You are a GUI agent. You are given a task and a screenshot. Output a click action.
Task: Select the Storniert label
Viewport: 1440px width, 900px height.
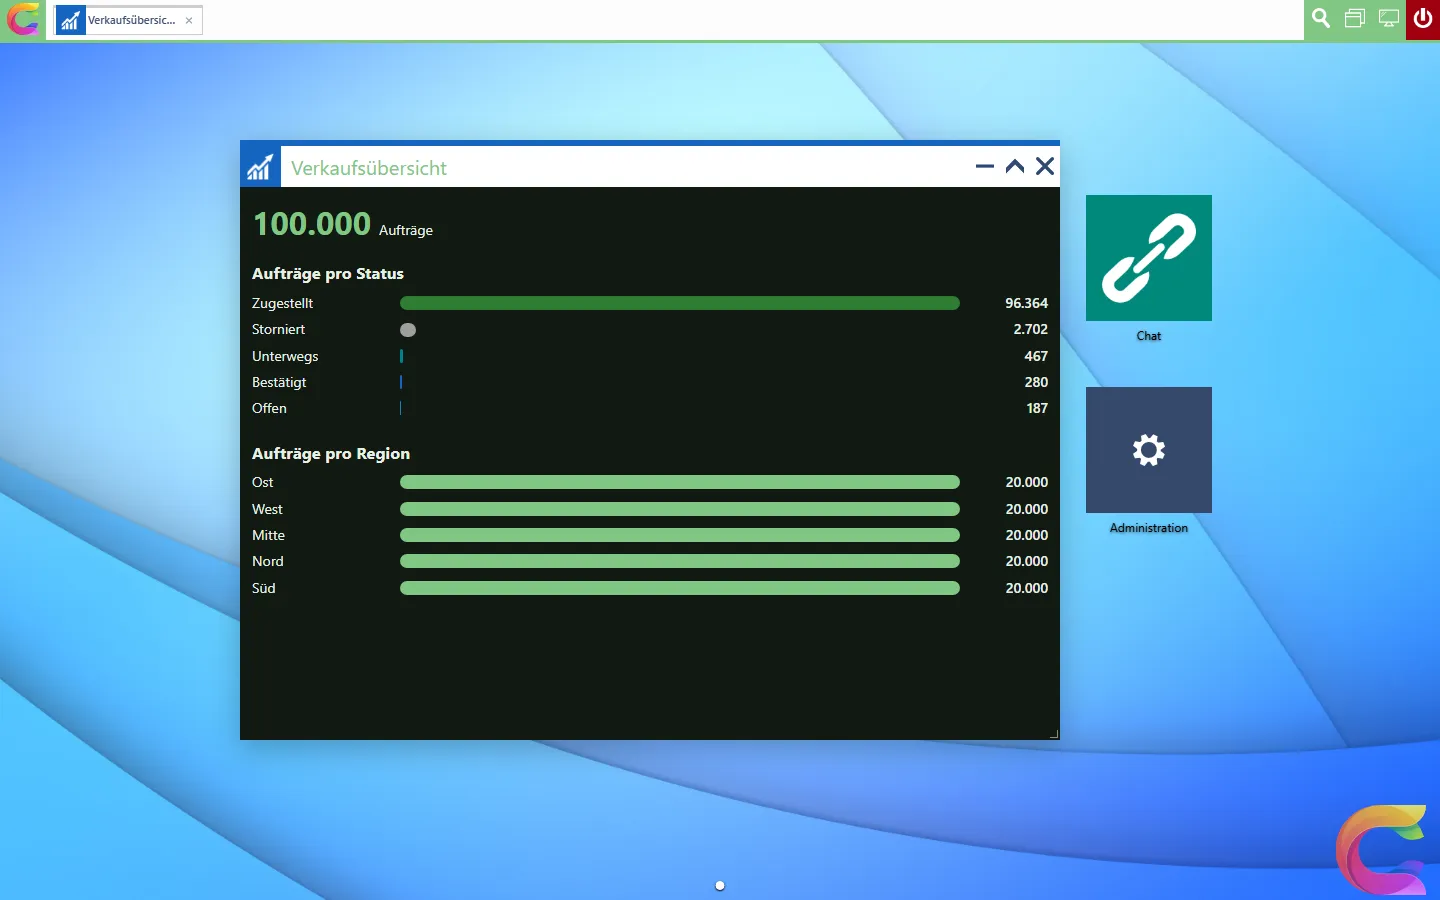click(278, 329)
